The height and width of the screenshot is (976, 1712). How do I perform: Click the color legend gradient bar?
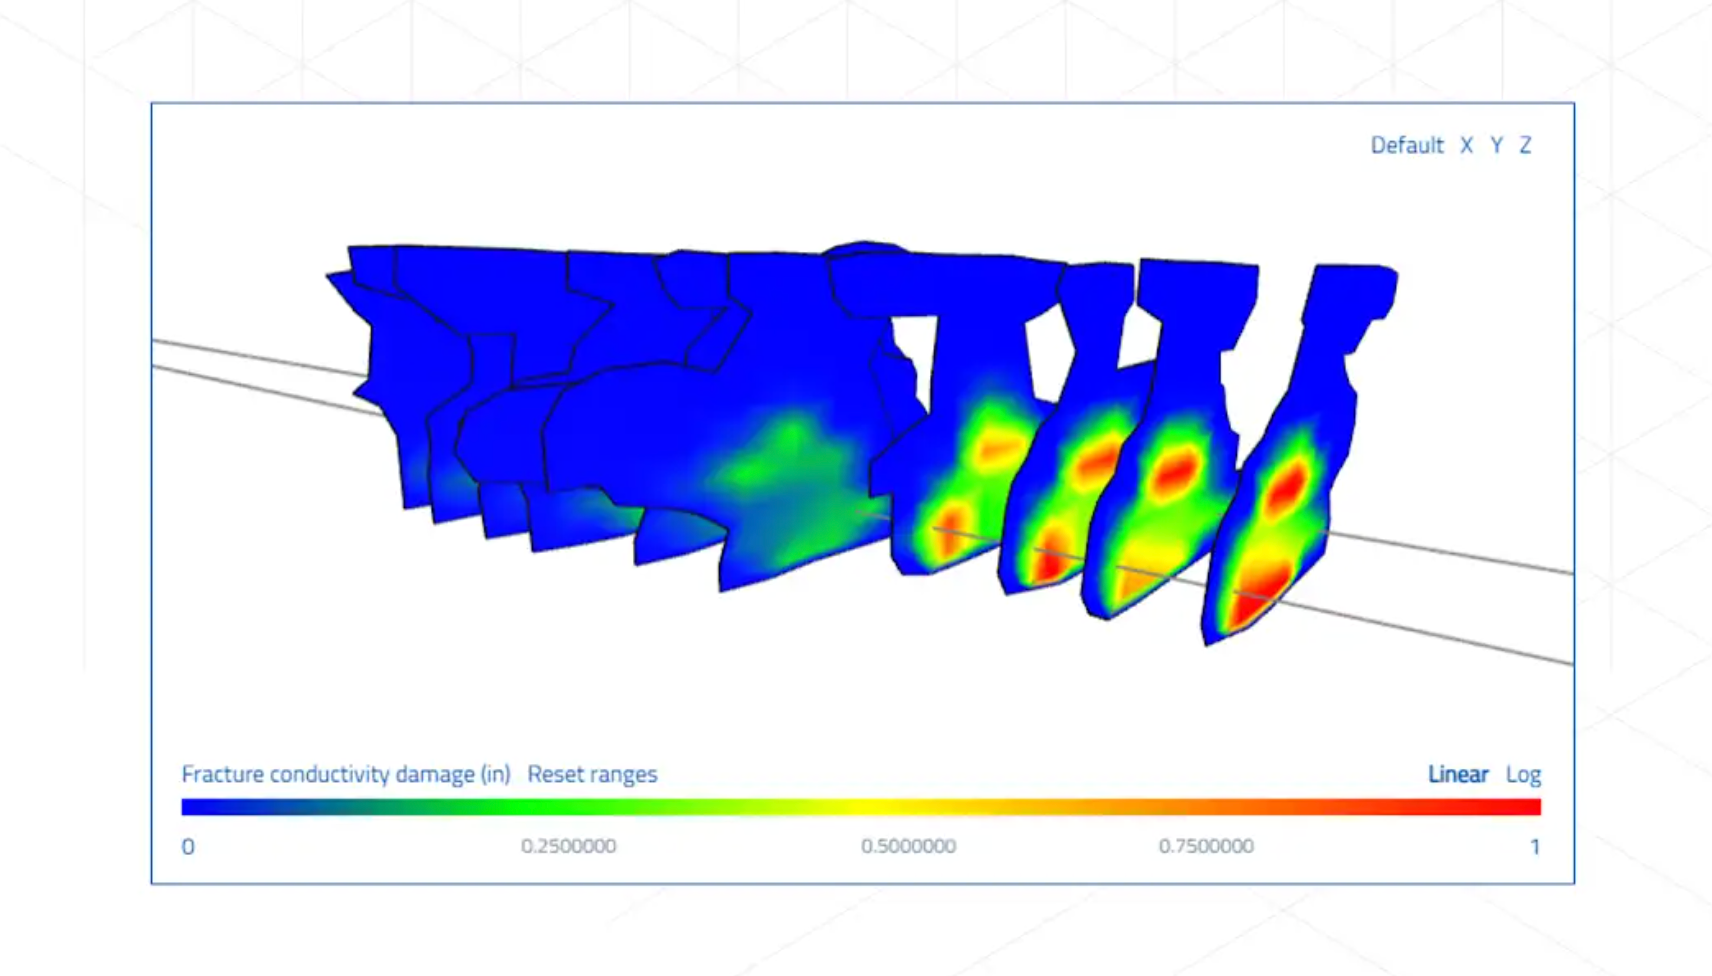861,807
